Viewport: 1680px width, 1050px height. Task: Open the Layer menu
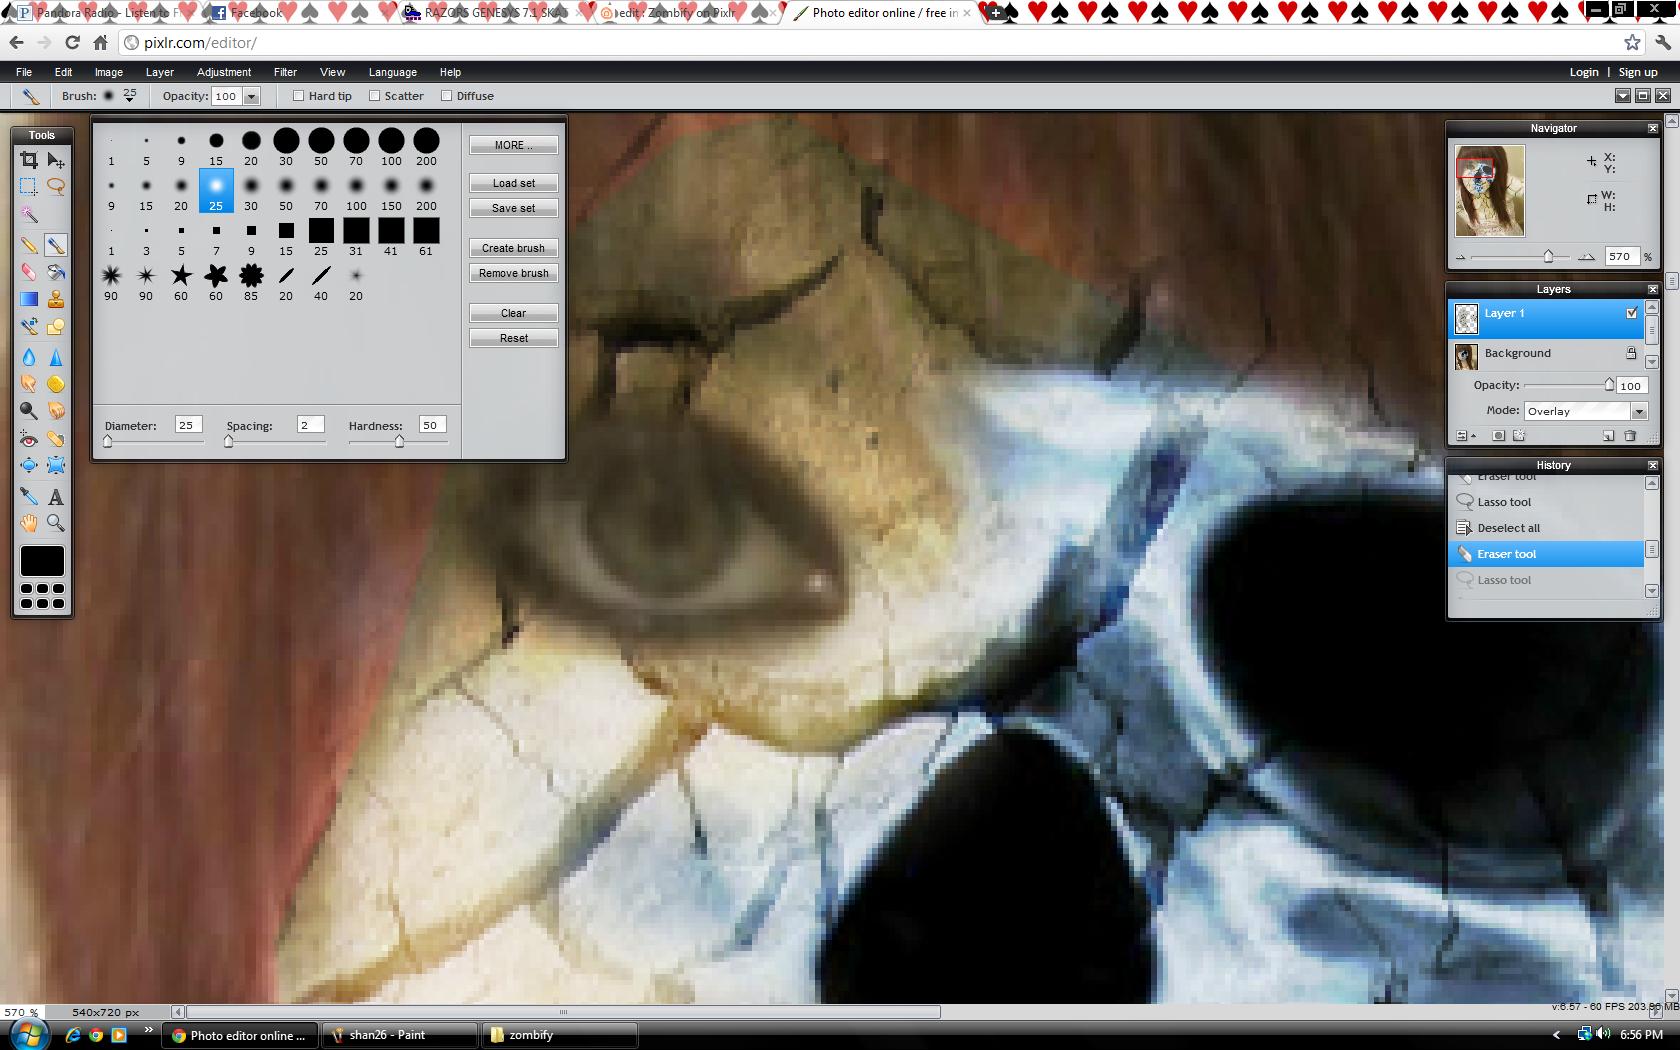(160, 72)
